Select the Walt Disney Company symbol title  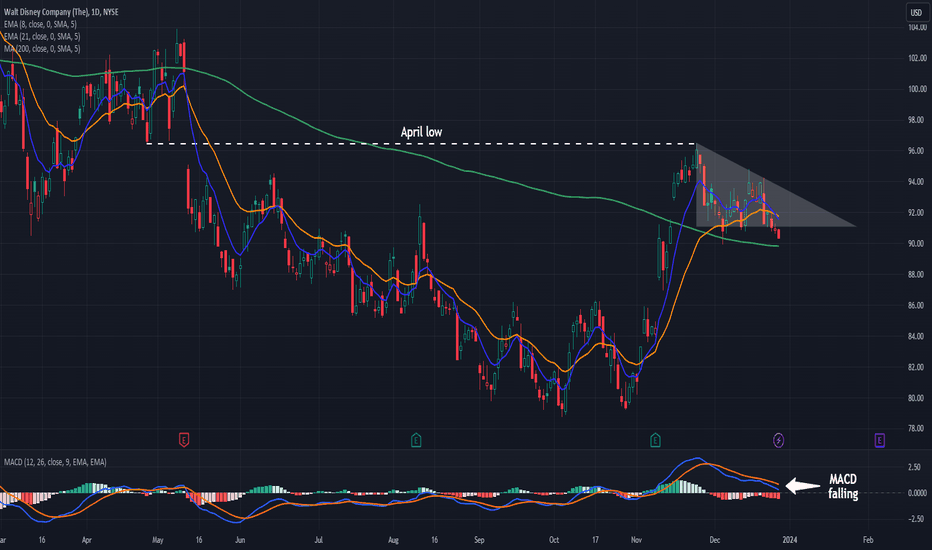tap(61, 12)
